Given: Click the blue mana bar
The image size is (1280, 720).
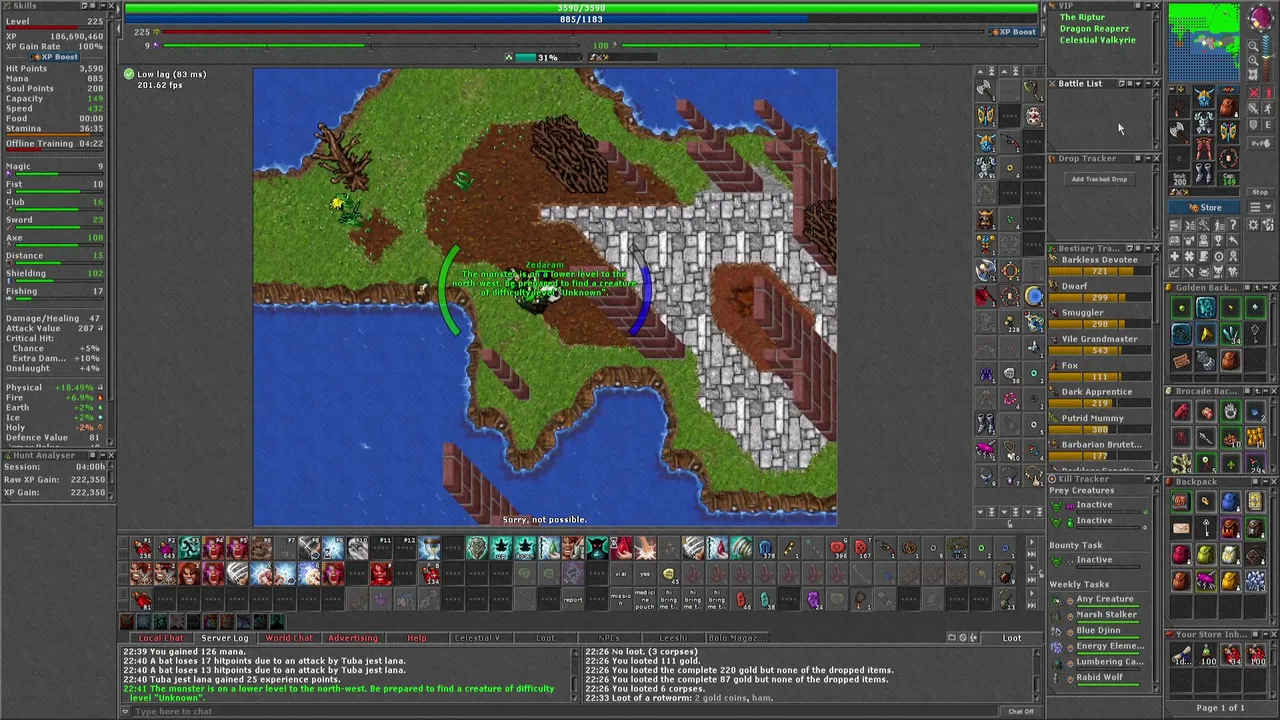Looking at the screenshot, I should click(581, 19).
